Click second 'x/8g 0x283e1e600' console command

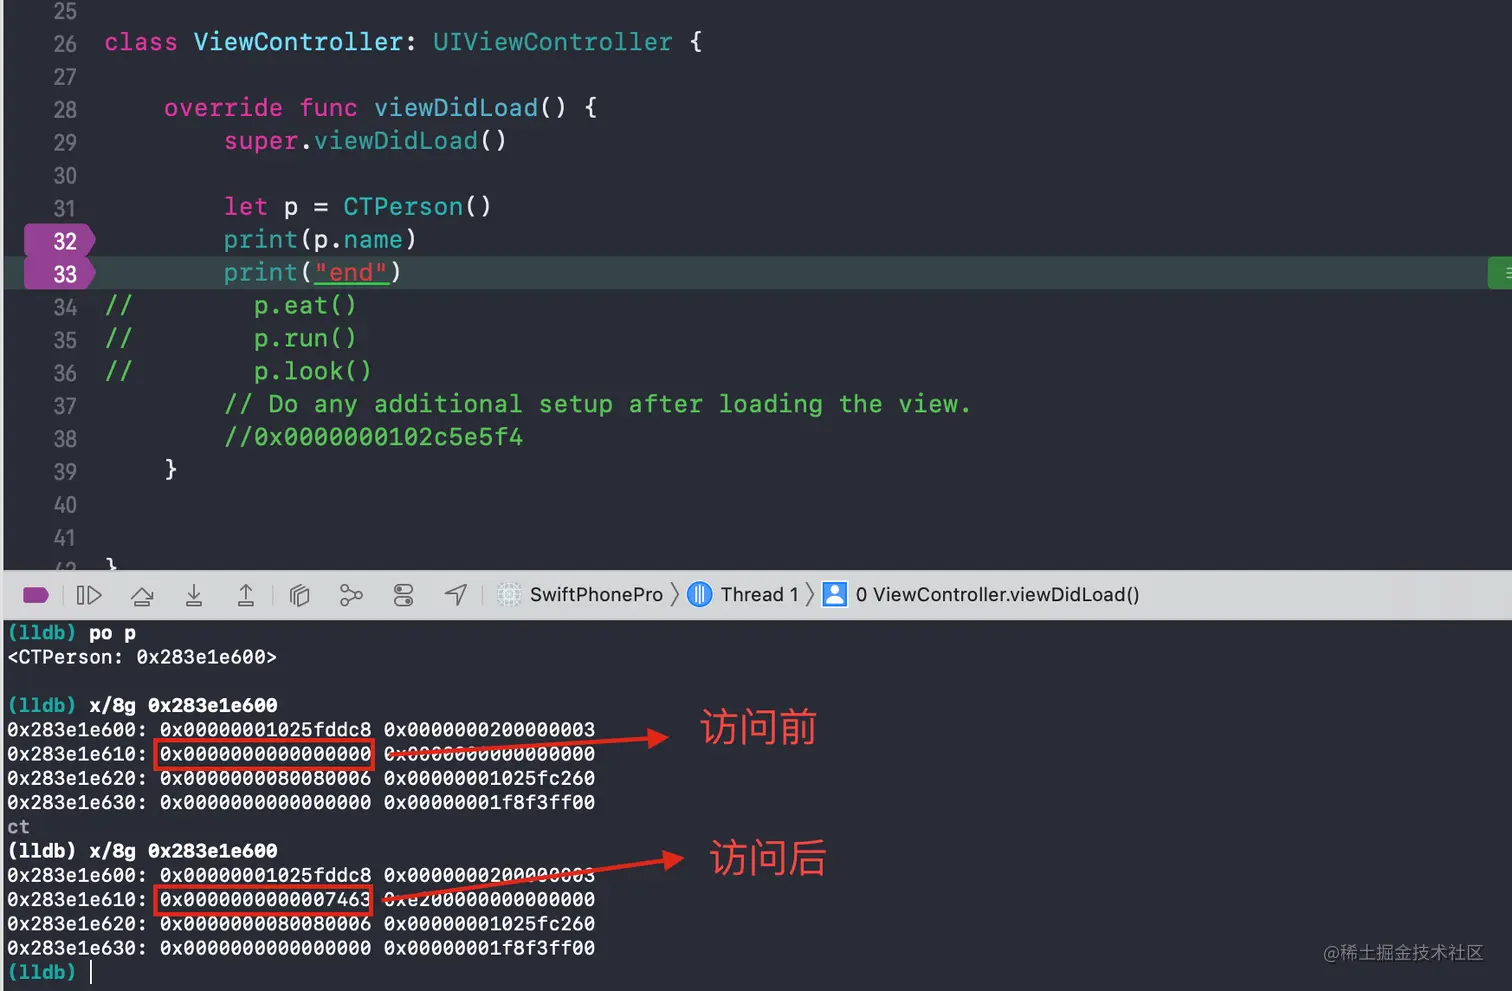pyautogui.click(x=183, y=851)
